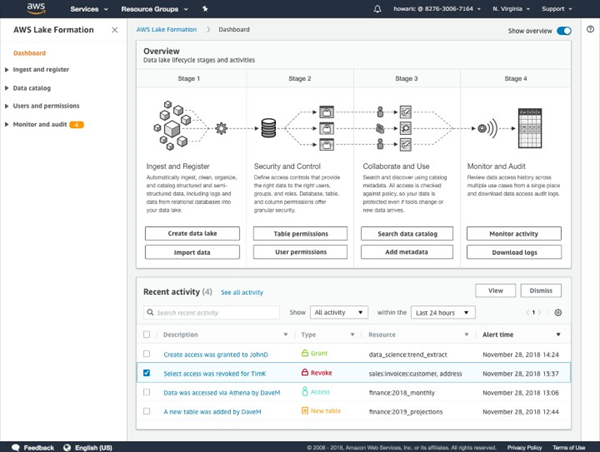Open the All activity dropdown
600x452 pixels.
click(339, 312)
